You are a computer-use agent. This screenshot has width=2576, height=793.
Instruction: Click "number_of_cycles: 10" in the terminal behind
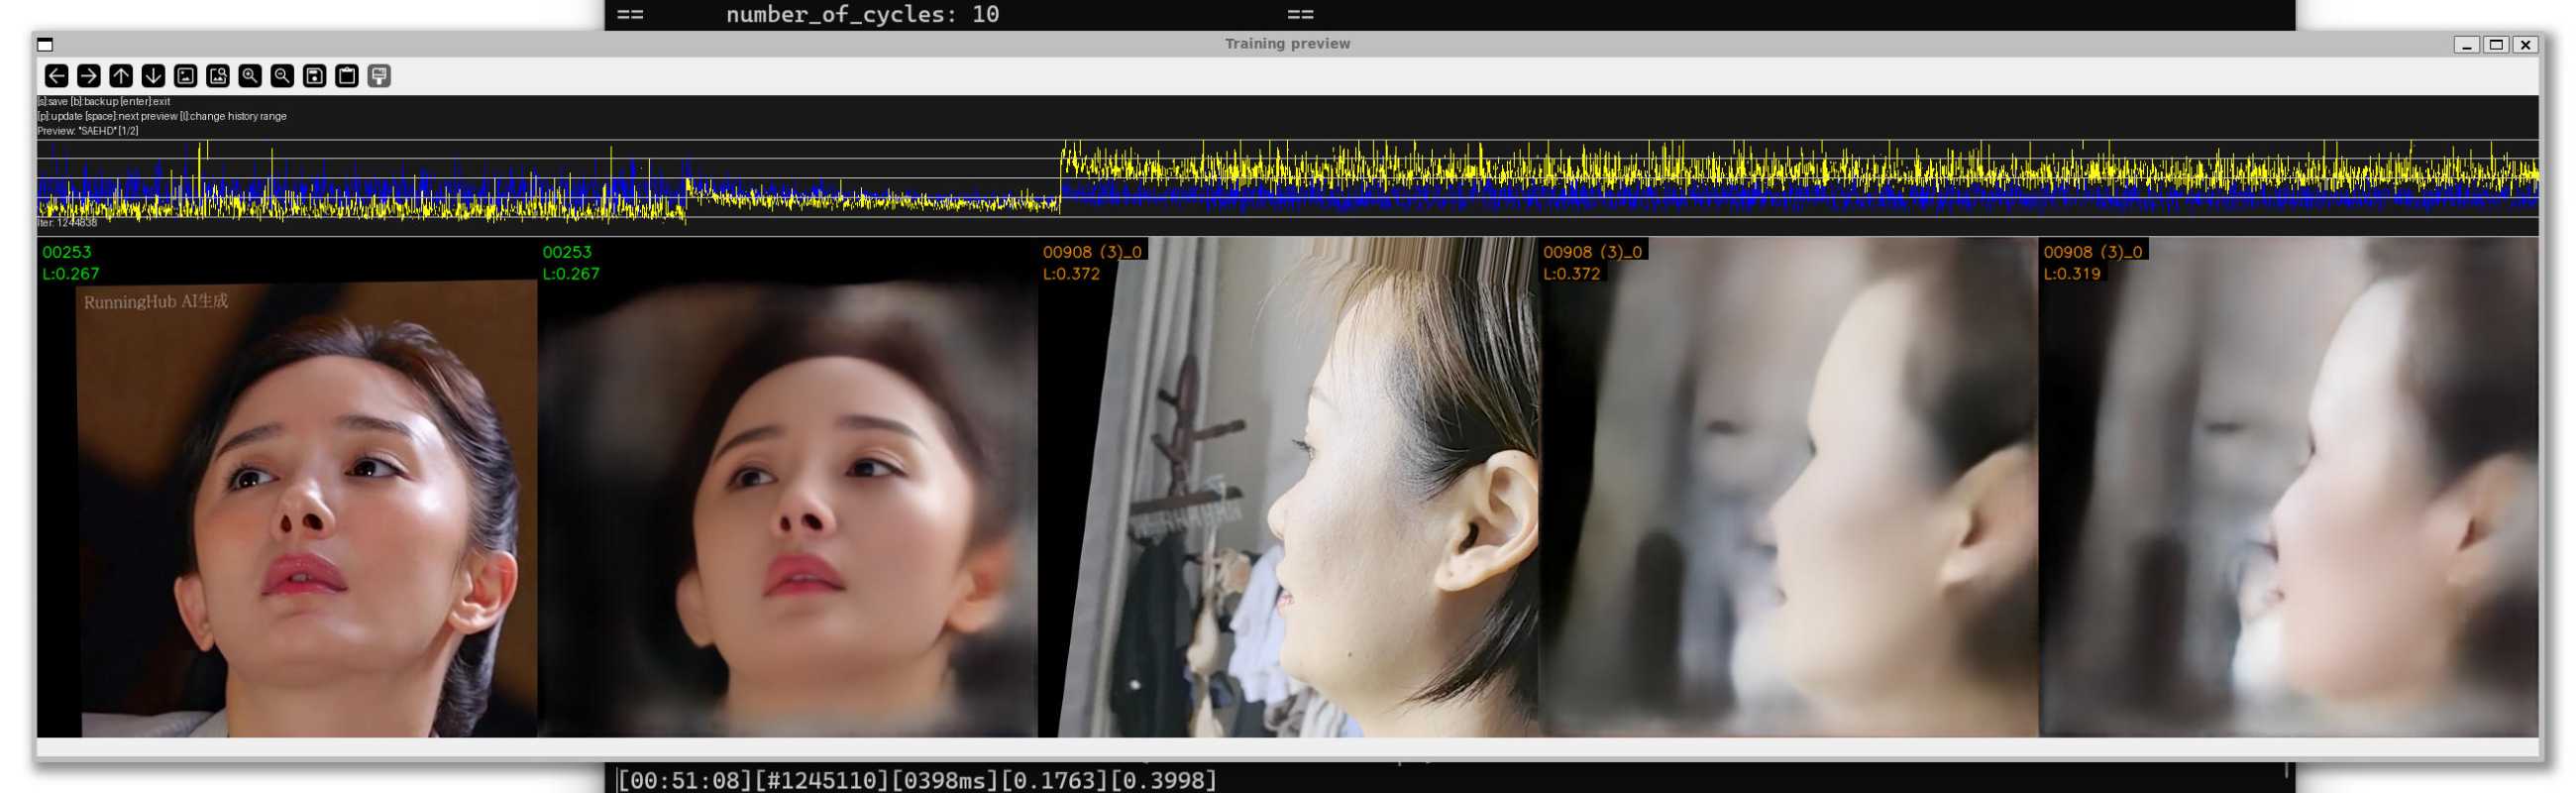click(x=862, y=14)
